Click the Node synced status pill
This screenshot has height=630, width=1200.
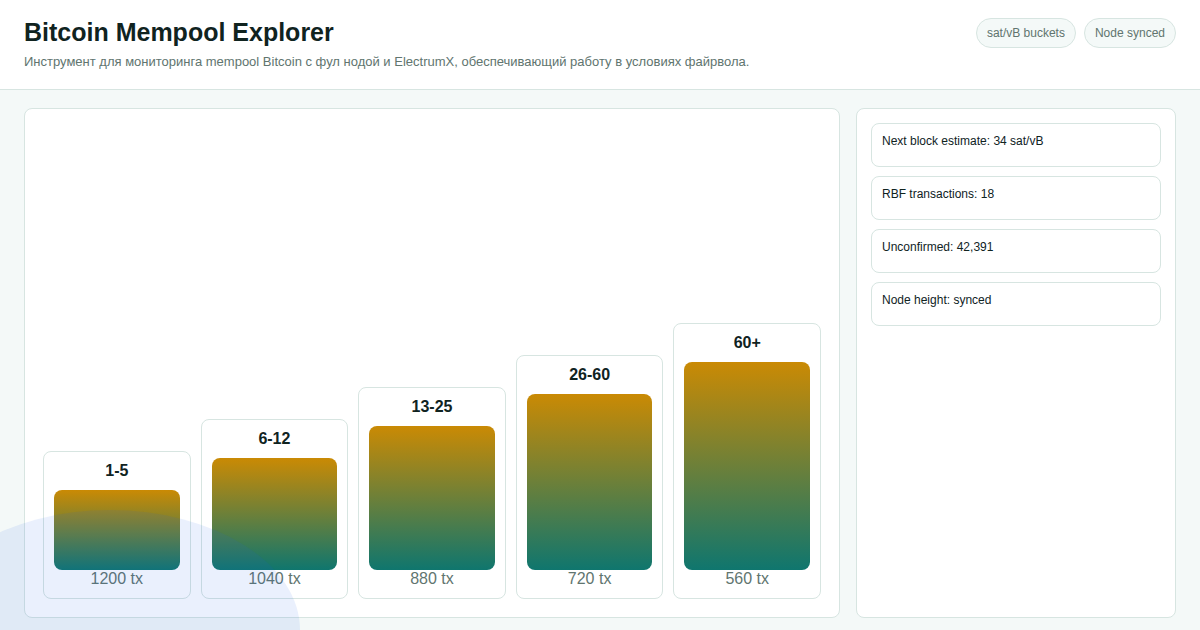1130,33
